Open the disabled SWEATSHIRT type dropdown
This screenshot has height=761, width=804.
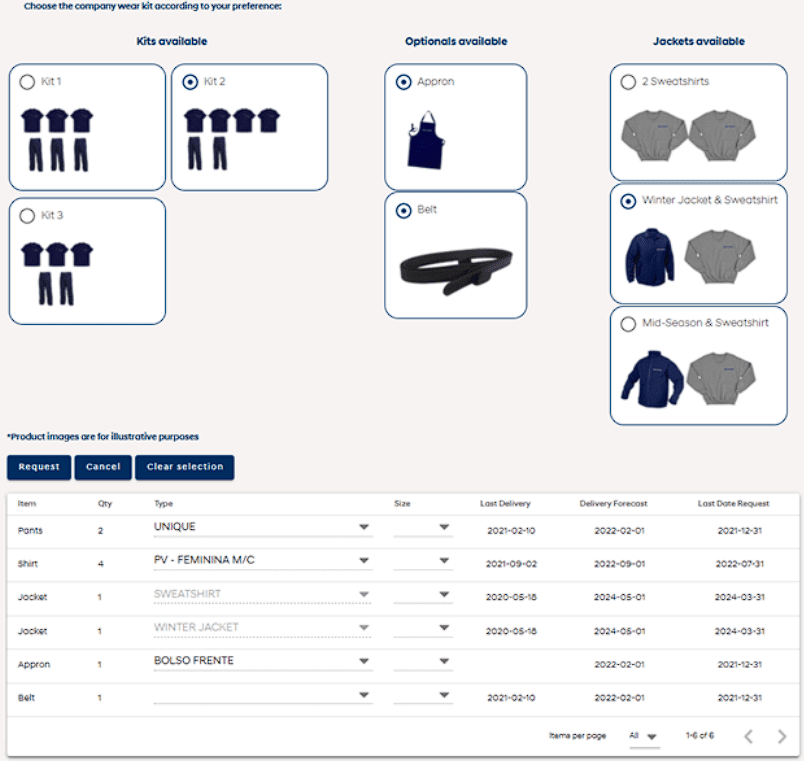pyautogui.click(x=263, y=594)
